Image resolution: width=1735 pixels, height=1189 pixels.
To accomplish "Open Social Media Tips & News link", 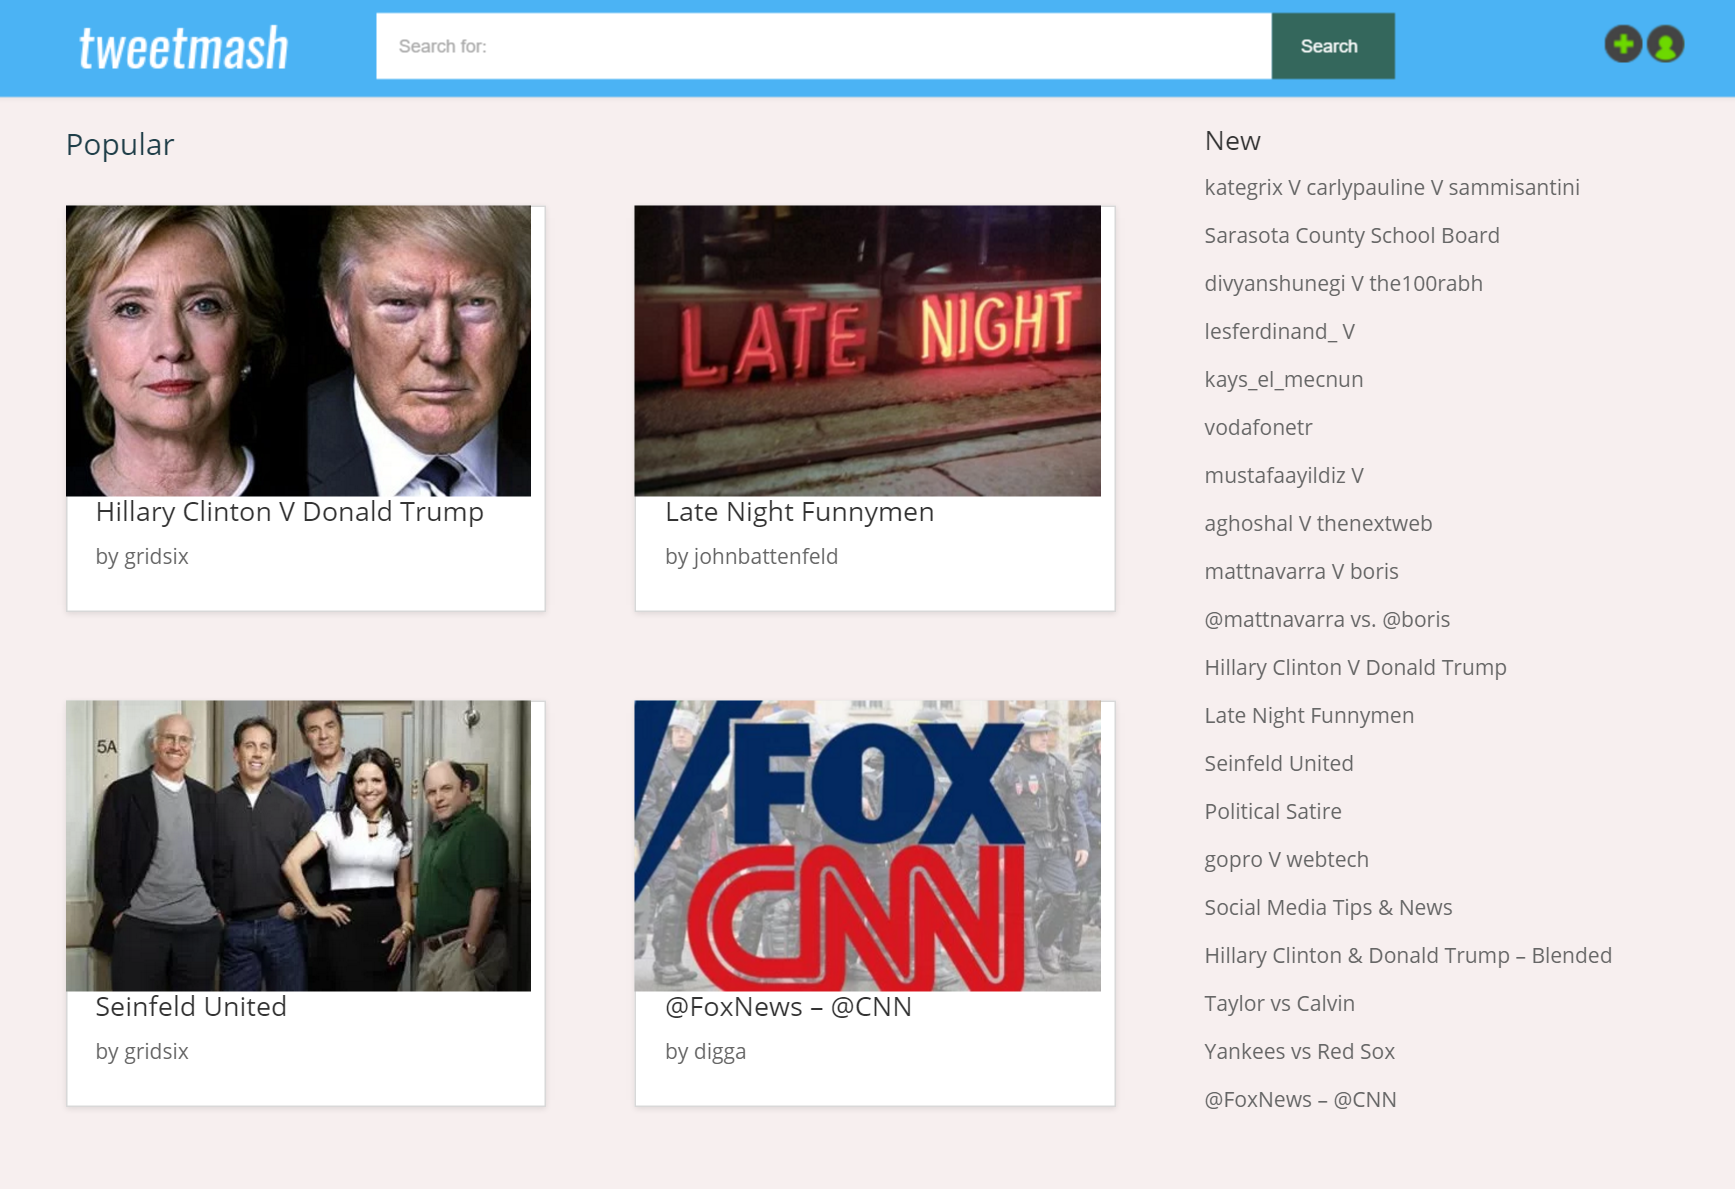I will 1328,908.
